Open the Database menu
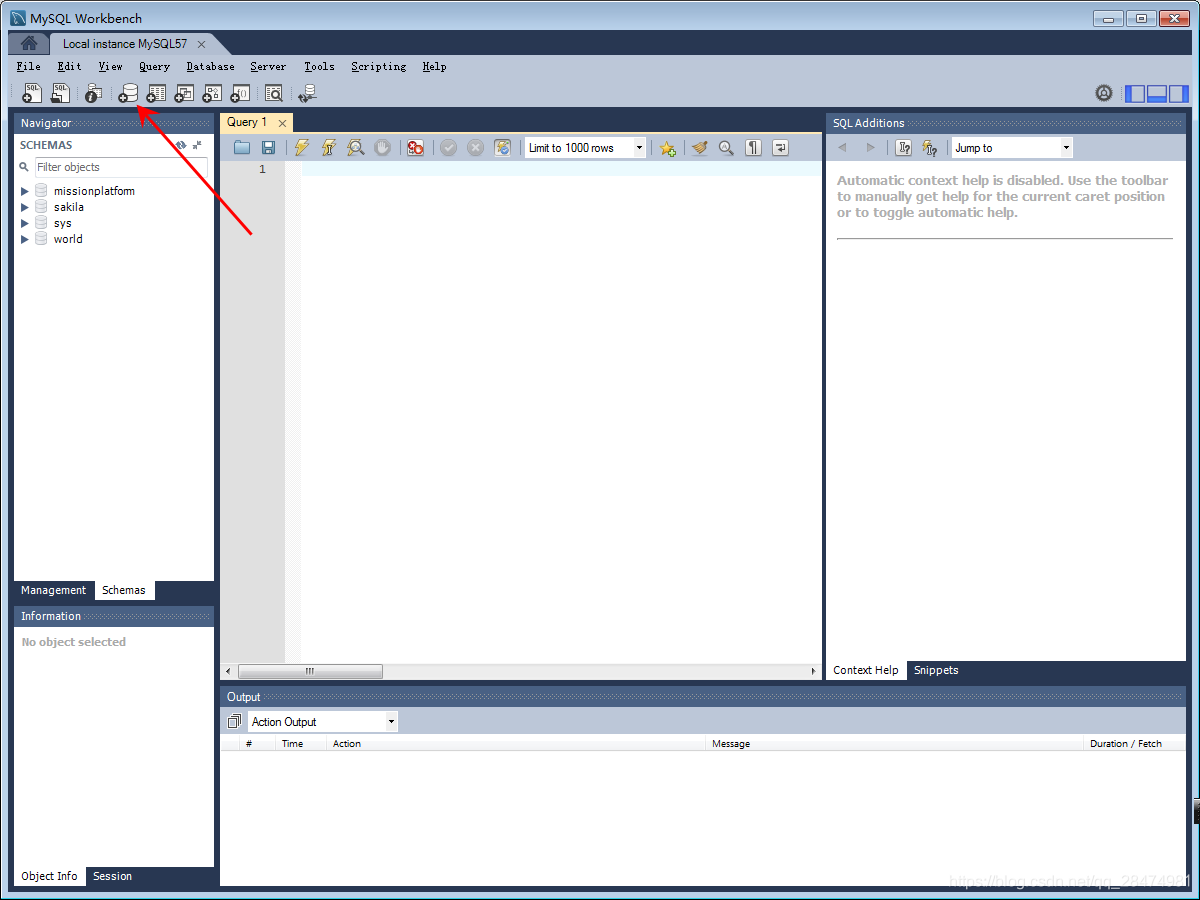This screenshot has height=900, width=1200. point(210,66)
